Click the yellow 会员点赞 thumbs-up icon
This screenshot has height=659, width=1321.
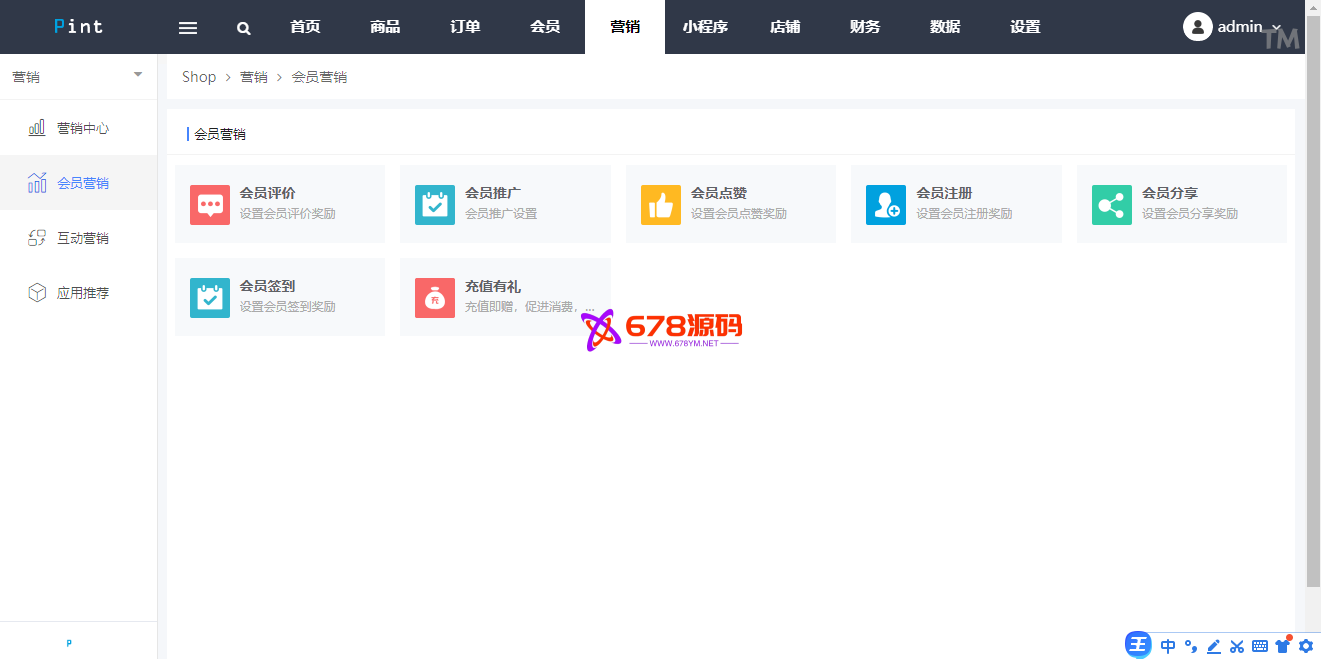coord(660,205)
